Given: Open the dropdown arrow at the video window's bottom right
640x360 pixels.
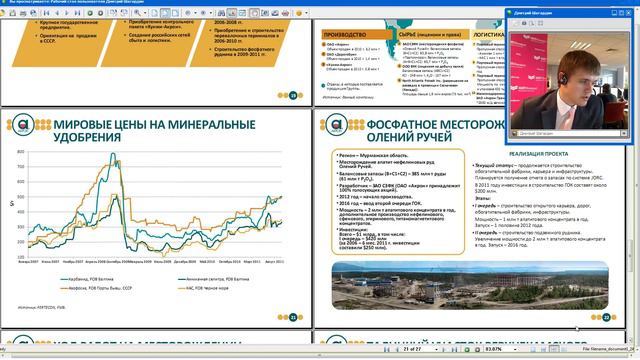Looking at the screenshot, I should (x=624, y=133).
